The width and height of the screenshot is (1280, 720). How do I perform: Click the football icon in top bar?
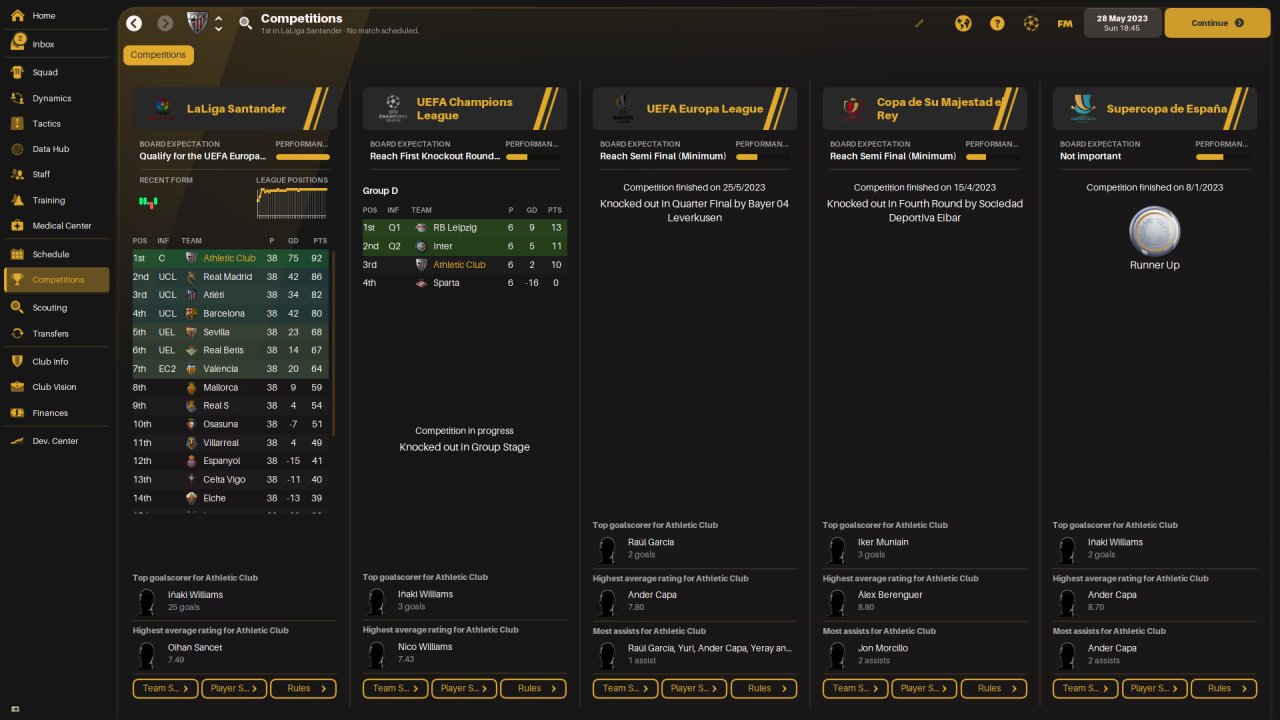[x=1031, y=23]
